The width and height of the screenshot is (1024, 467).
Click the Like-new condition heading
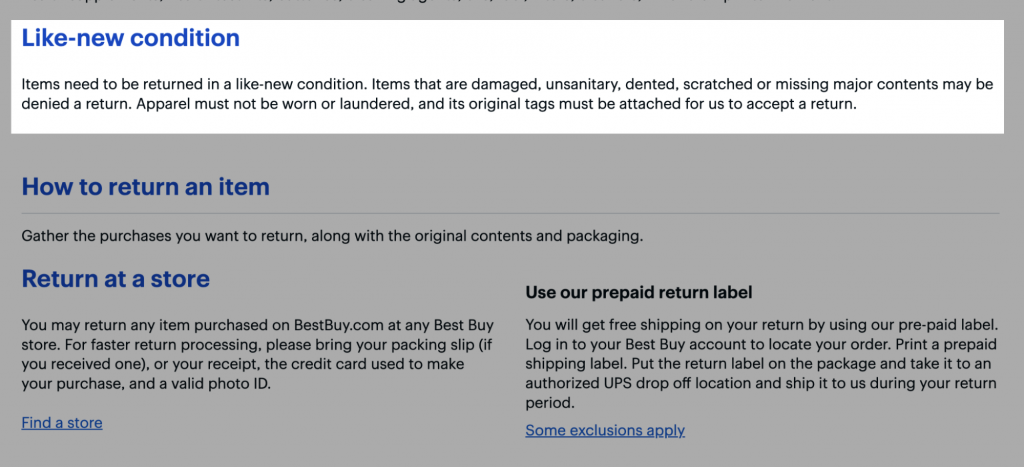click(x=131, y=38)
